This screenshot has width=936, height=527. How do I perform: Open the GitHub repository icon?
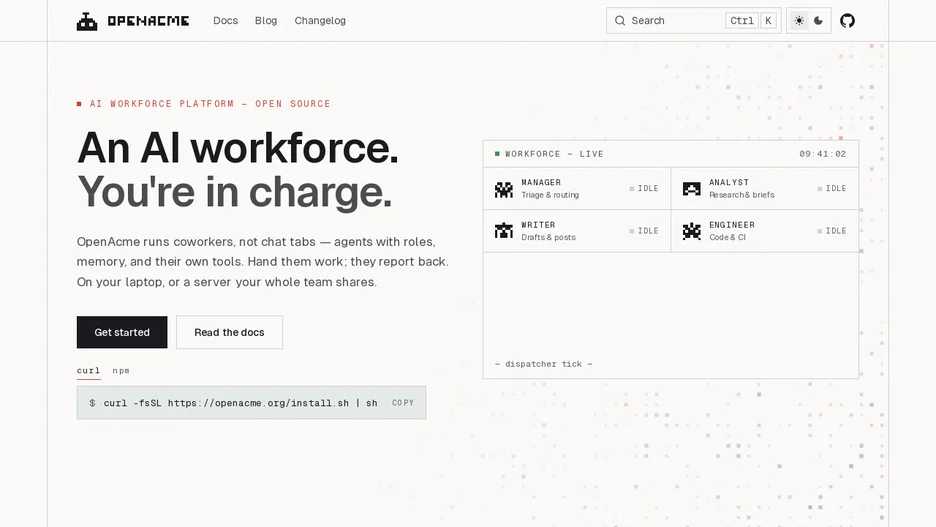pyautogui.click(x=847, y=21)
